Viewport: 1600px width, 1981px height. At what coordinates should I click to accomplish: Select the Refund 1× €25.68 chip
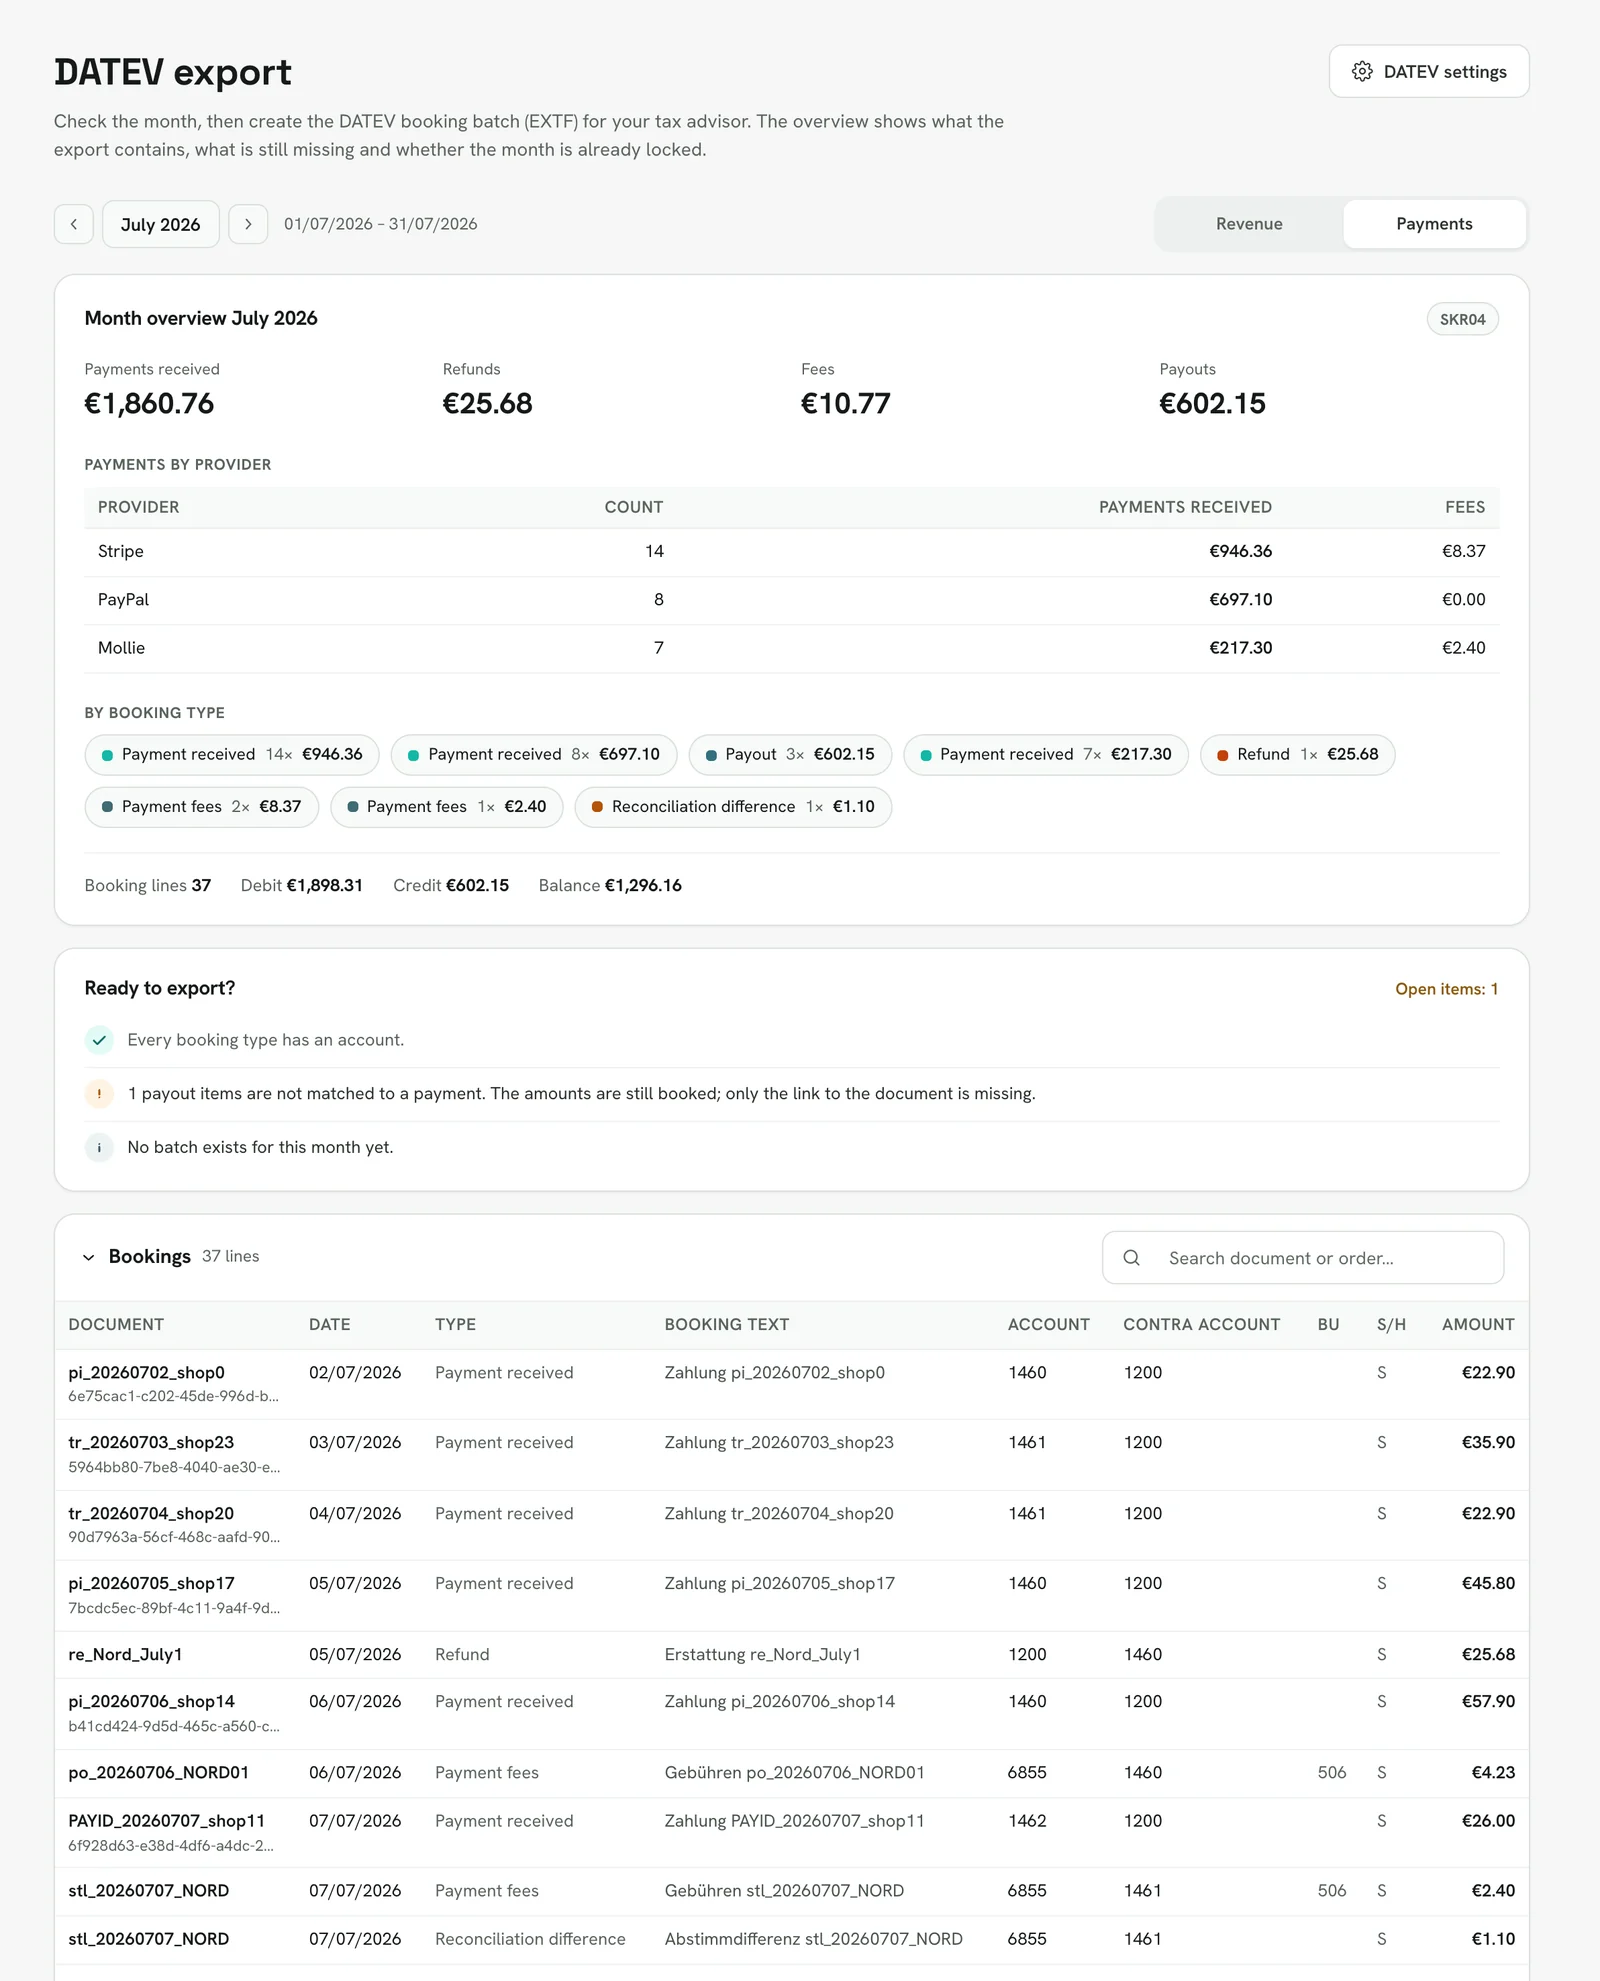[1297, 755]
